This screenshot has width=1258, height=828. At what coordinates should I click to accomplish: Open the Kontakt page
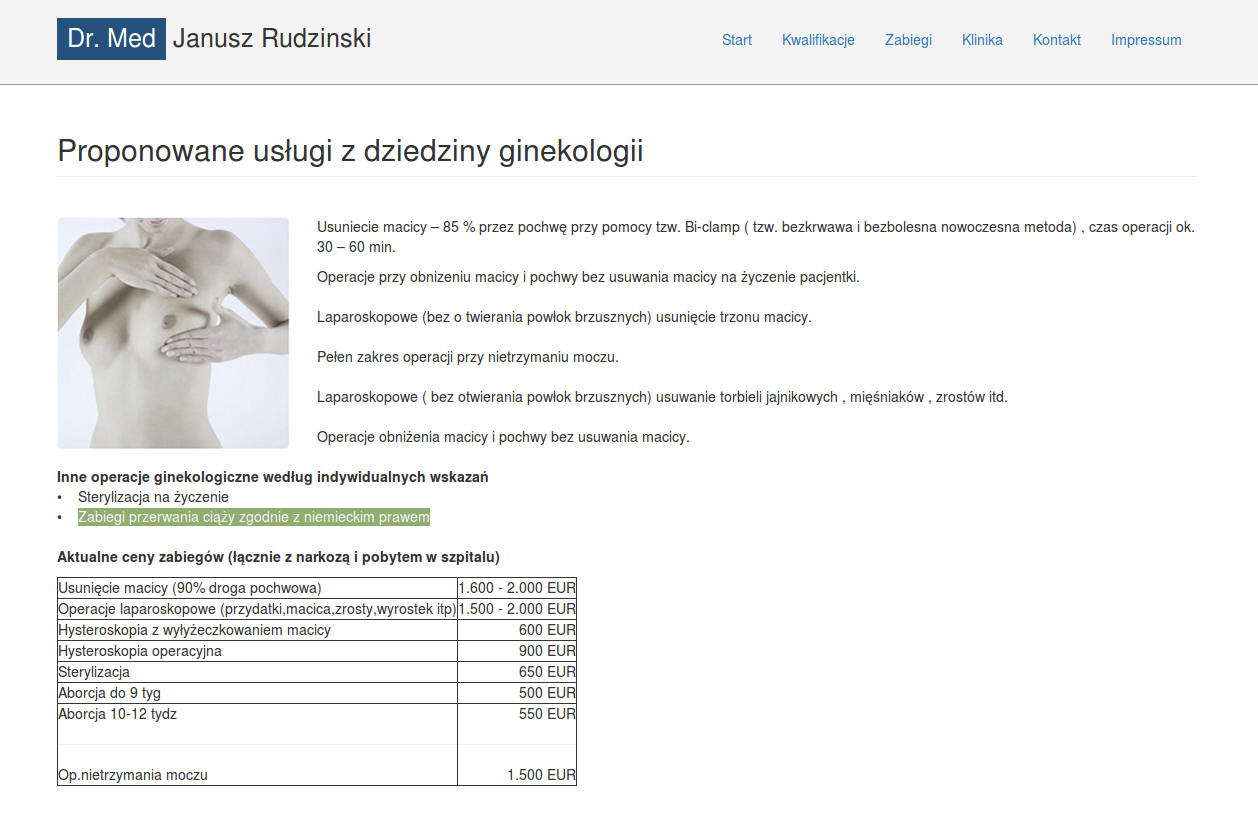[1057, 40]
